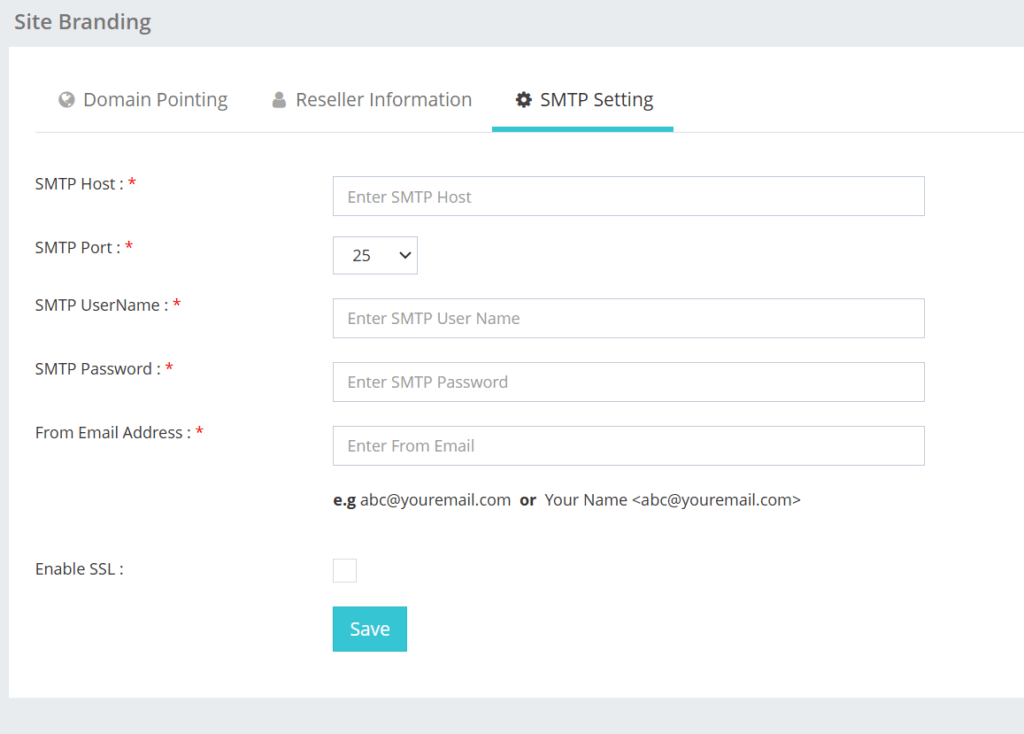This screenshot has height=734, width=1024.
Task: Enable the SSL checkbox
Action: point(345,570)
